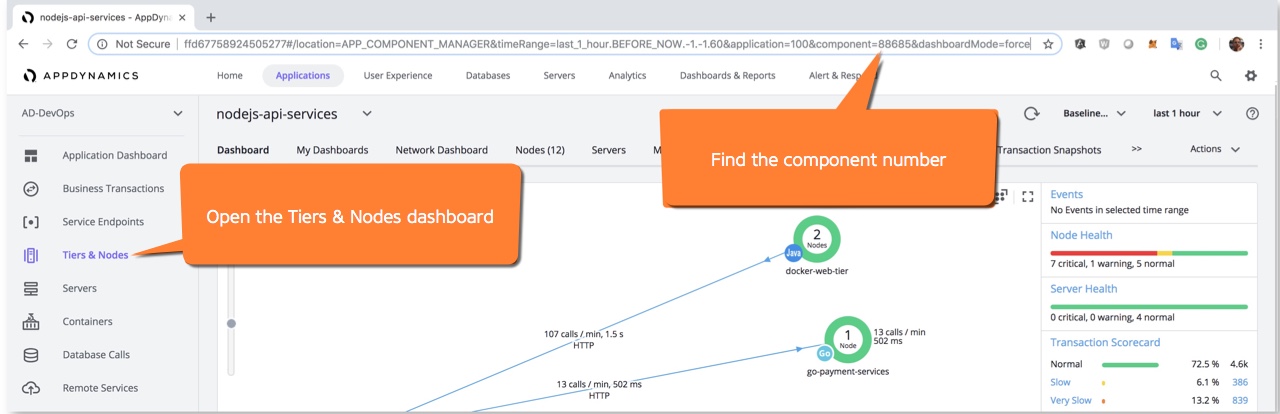Open the Application Dashboard sidebar icon
This screenshot has width=1280, height=414.
(31, 155)
